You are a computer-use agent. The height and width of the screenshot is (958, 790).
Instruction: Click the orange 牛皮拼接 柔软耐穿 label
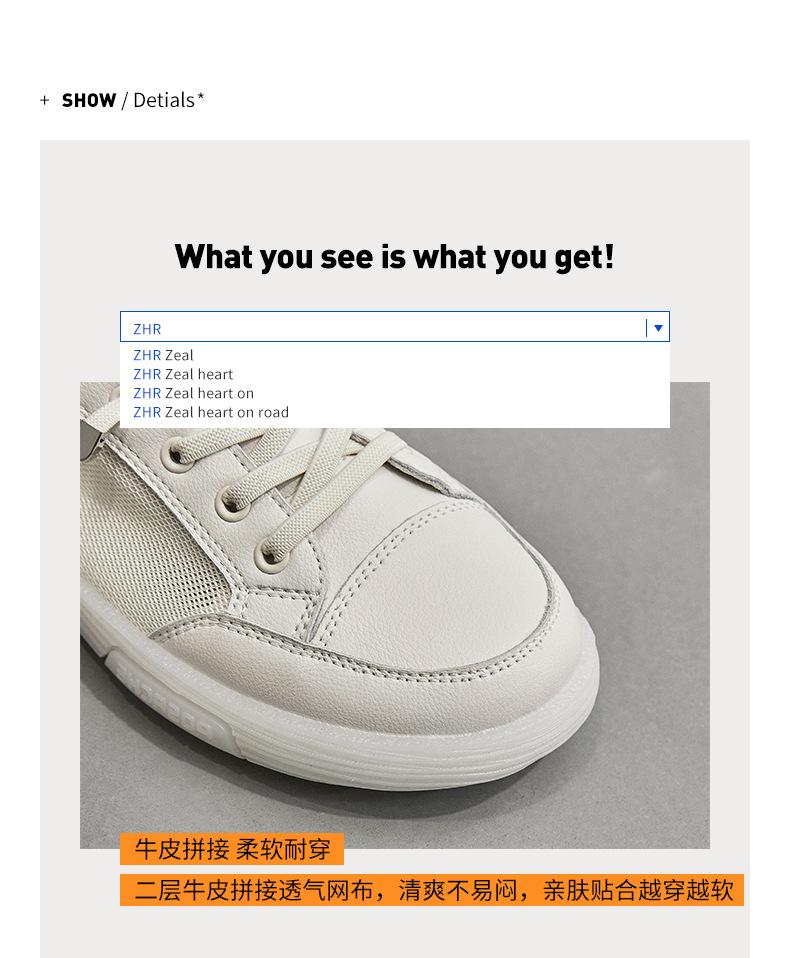click(232, 849)
